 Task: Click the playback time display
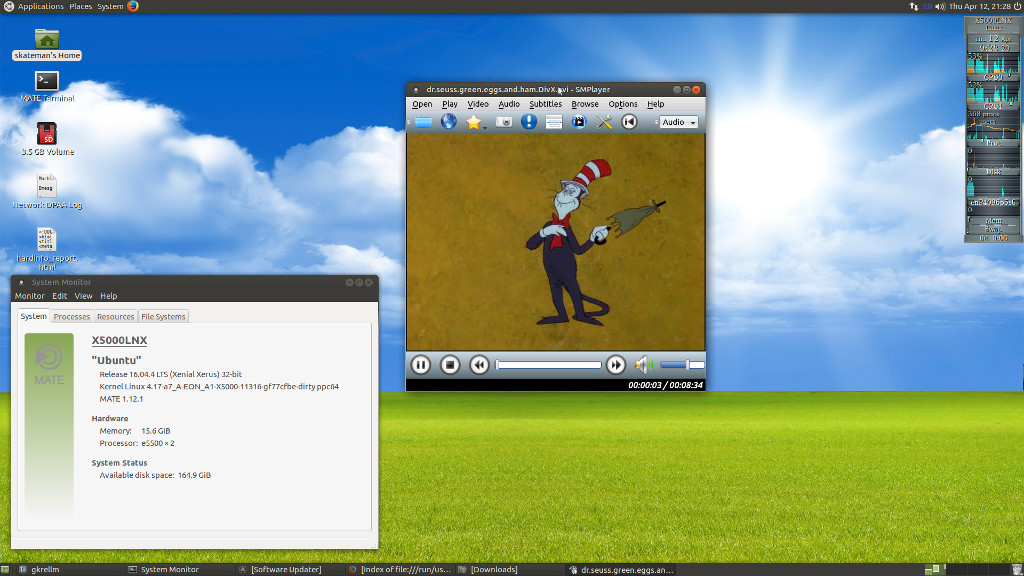(x=665, y=385)
